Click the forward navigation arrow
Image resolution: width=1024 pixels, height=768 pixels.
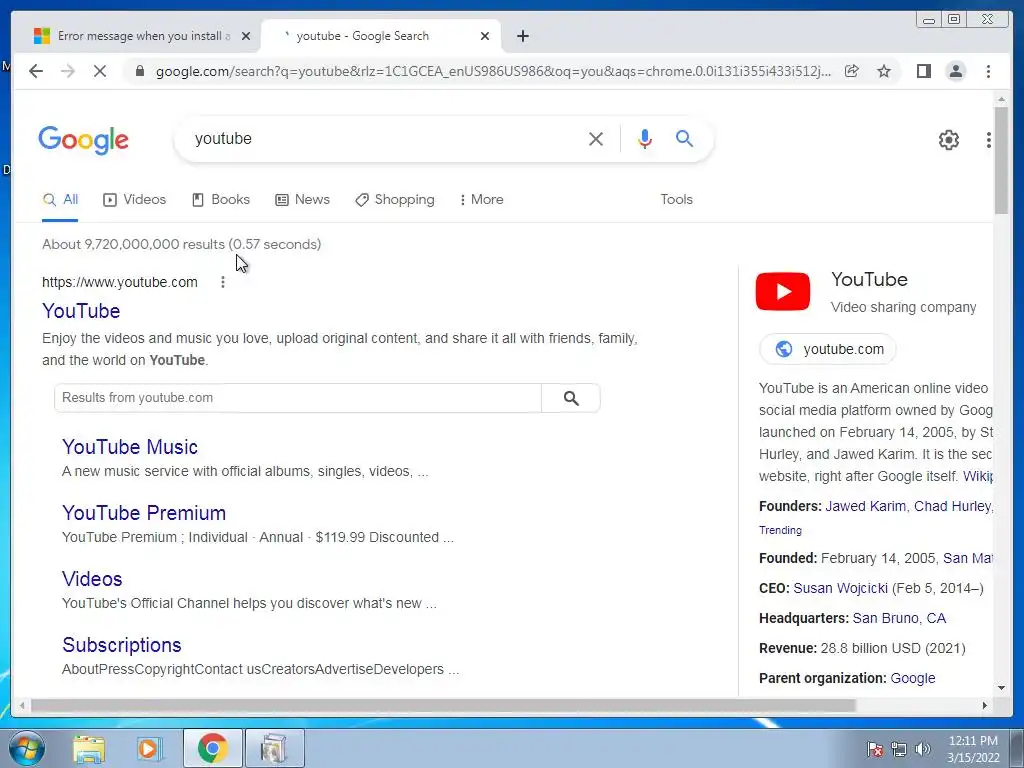pos(68,71)
